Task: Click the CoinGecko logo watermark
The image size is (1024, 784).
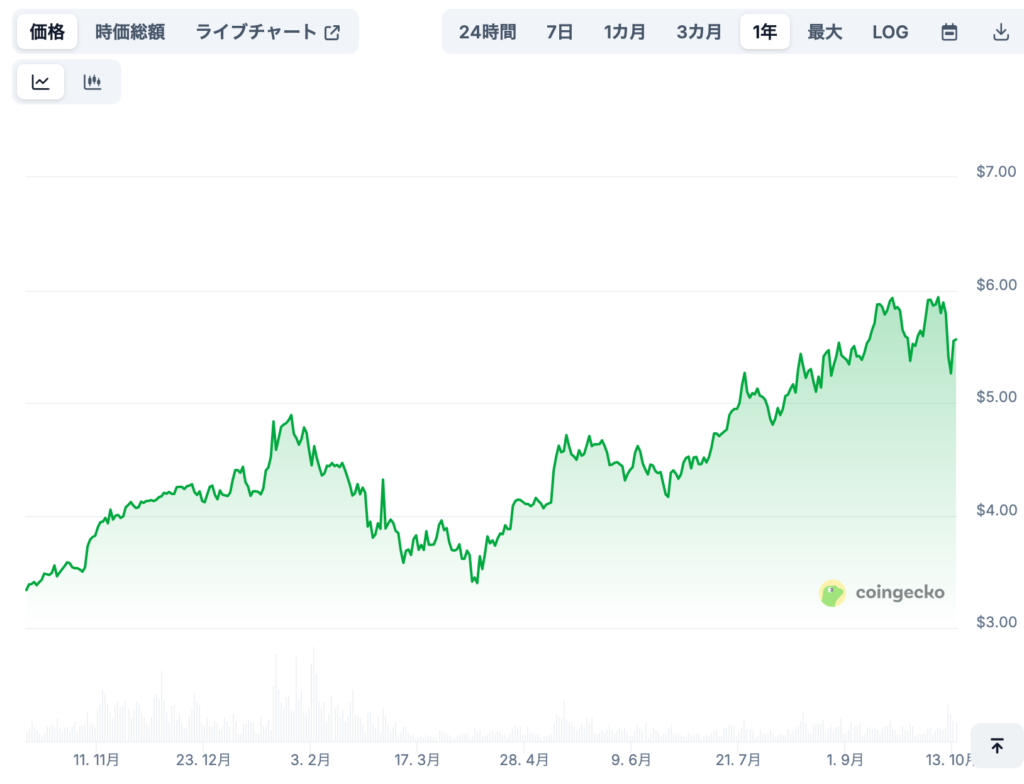Action: [x=881, y=593]
